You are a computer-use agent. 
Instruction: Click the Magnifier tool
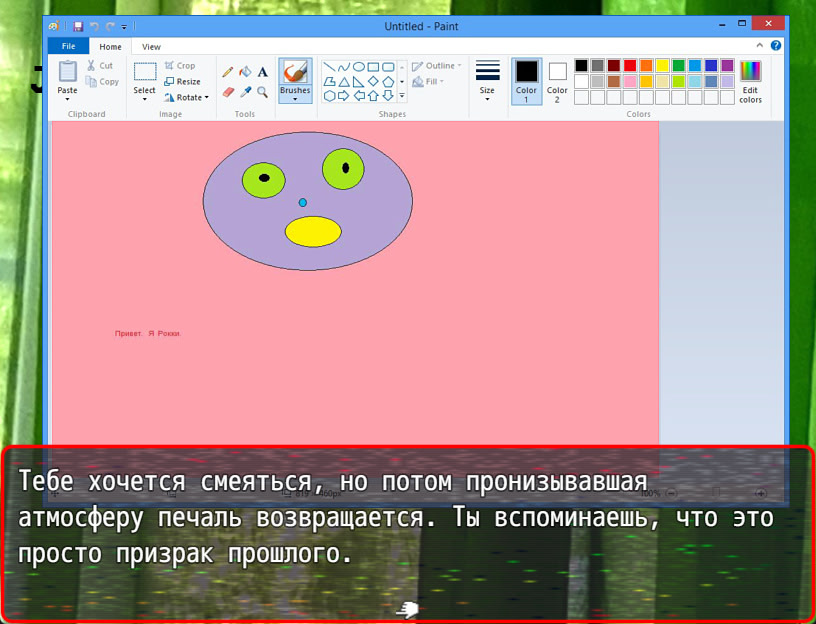263,92
